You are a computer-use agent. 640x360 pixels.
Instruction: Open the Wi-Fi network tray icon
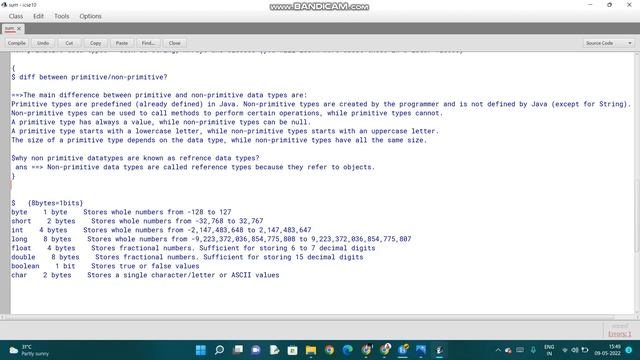click(565, 350)
